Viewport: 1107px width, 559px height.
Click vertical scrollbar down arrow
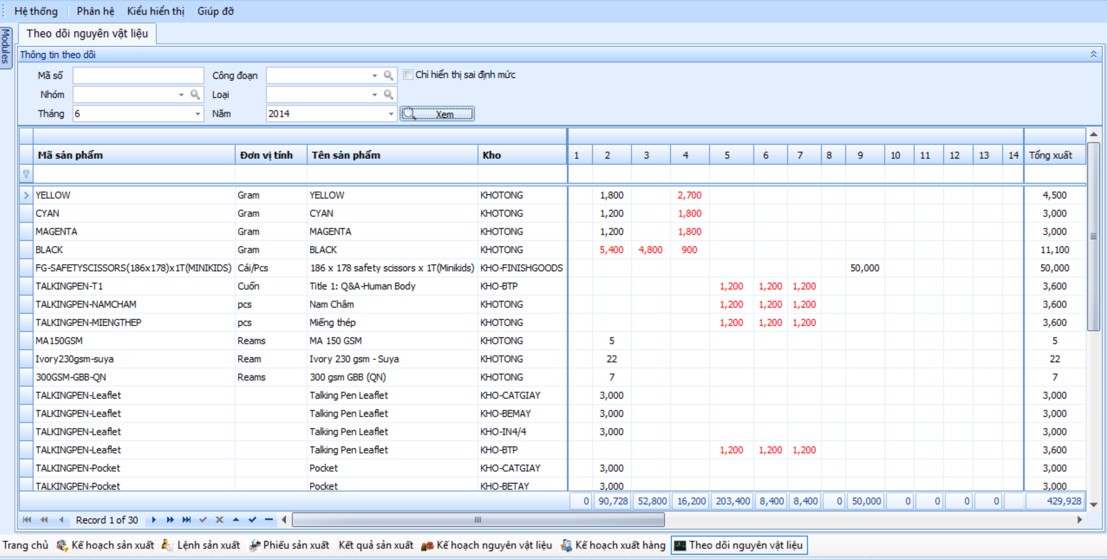click(x=1093, y=505)
